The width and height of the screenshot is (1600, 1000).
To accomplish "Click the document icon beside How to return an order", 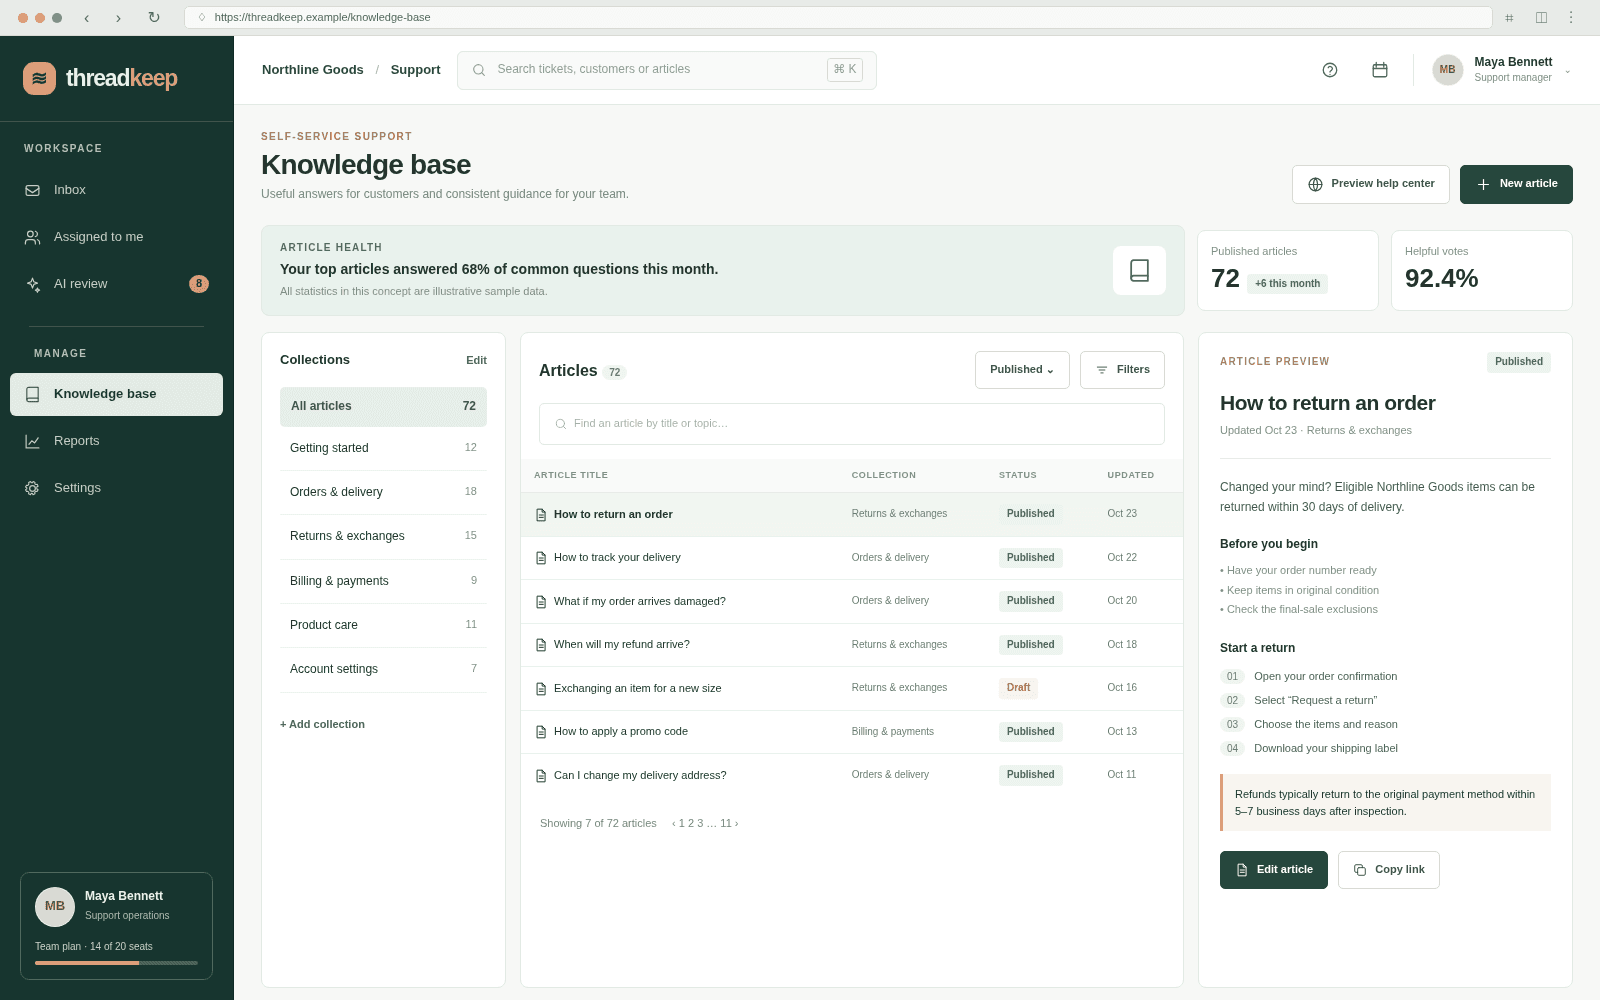I will pos(541,515).
